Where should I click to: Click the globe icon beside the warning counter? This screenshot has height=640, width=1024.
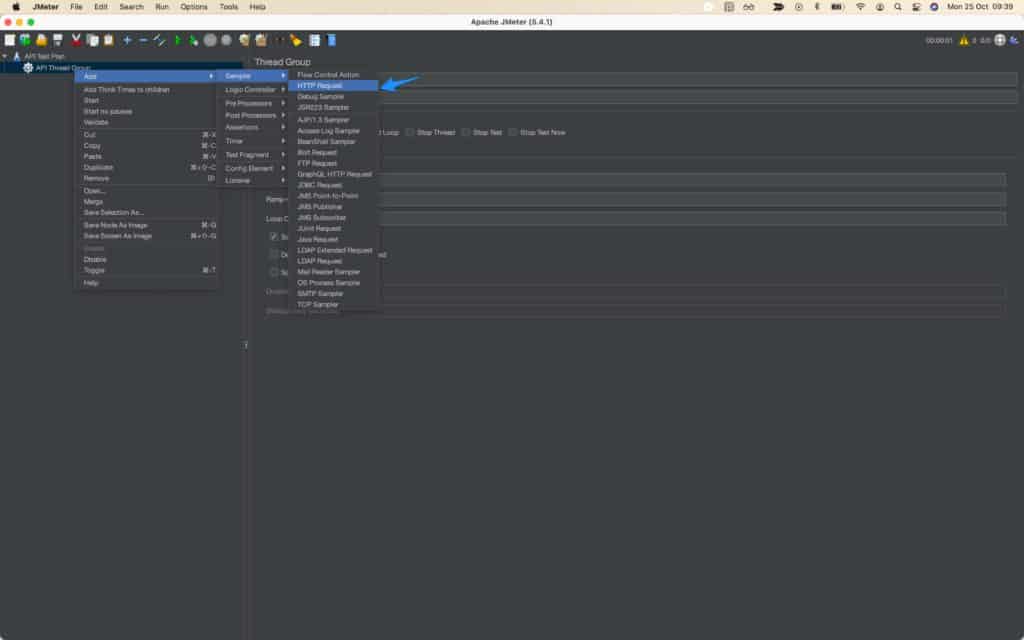point(1000,40)
